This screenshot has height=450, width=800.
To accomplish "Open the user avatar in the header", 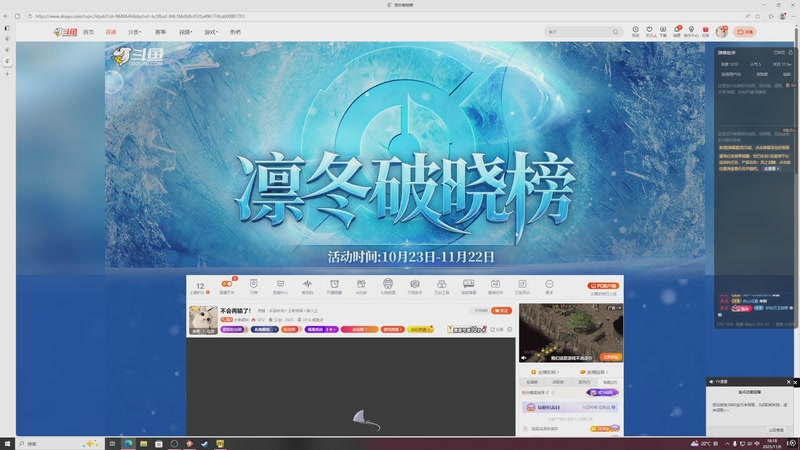I will pos(721,32).
